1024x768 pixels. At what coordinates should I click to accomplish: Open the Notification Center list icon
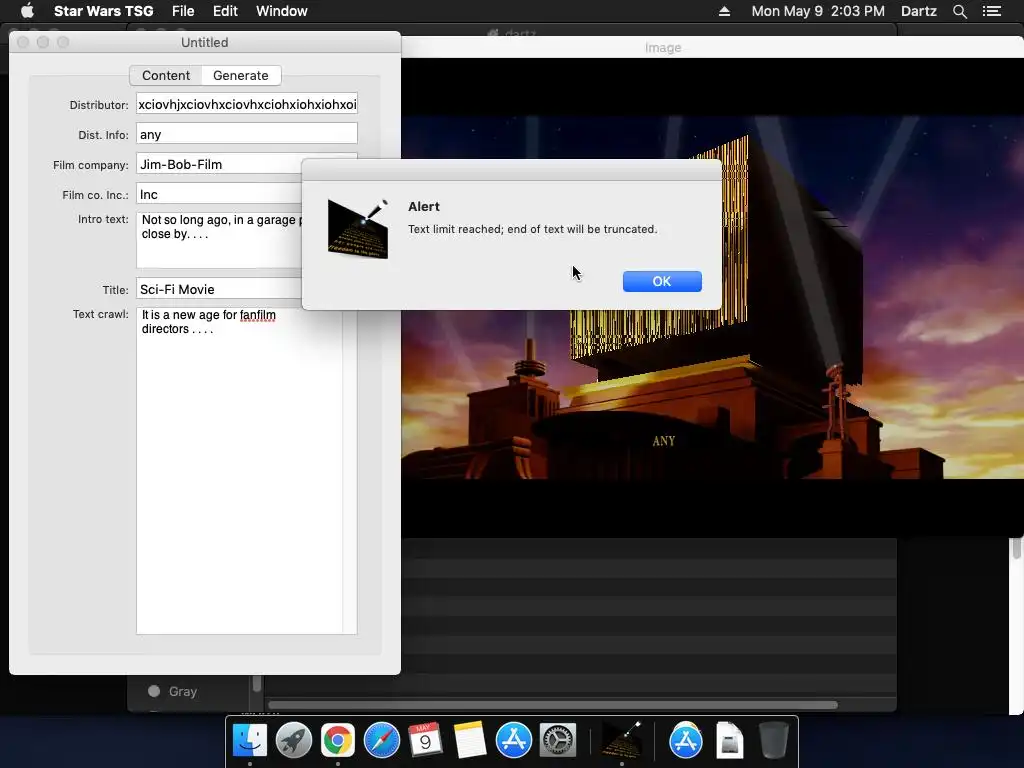click(x=992, y=11)
